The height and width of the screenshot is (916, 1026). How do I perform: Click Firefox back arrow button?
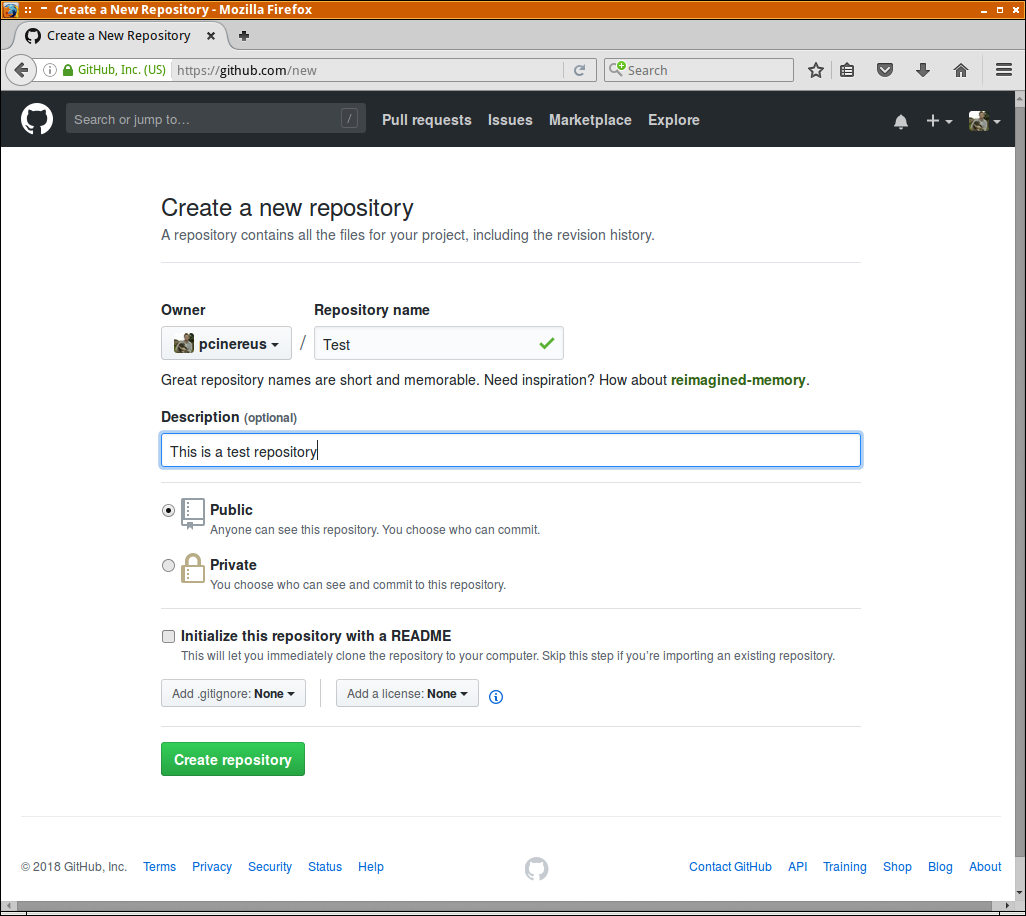point(21,70)
